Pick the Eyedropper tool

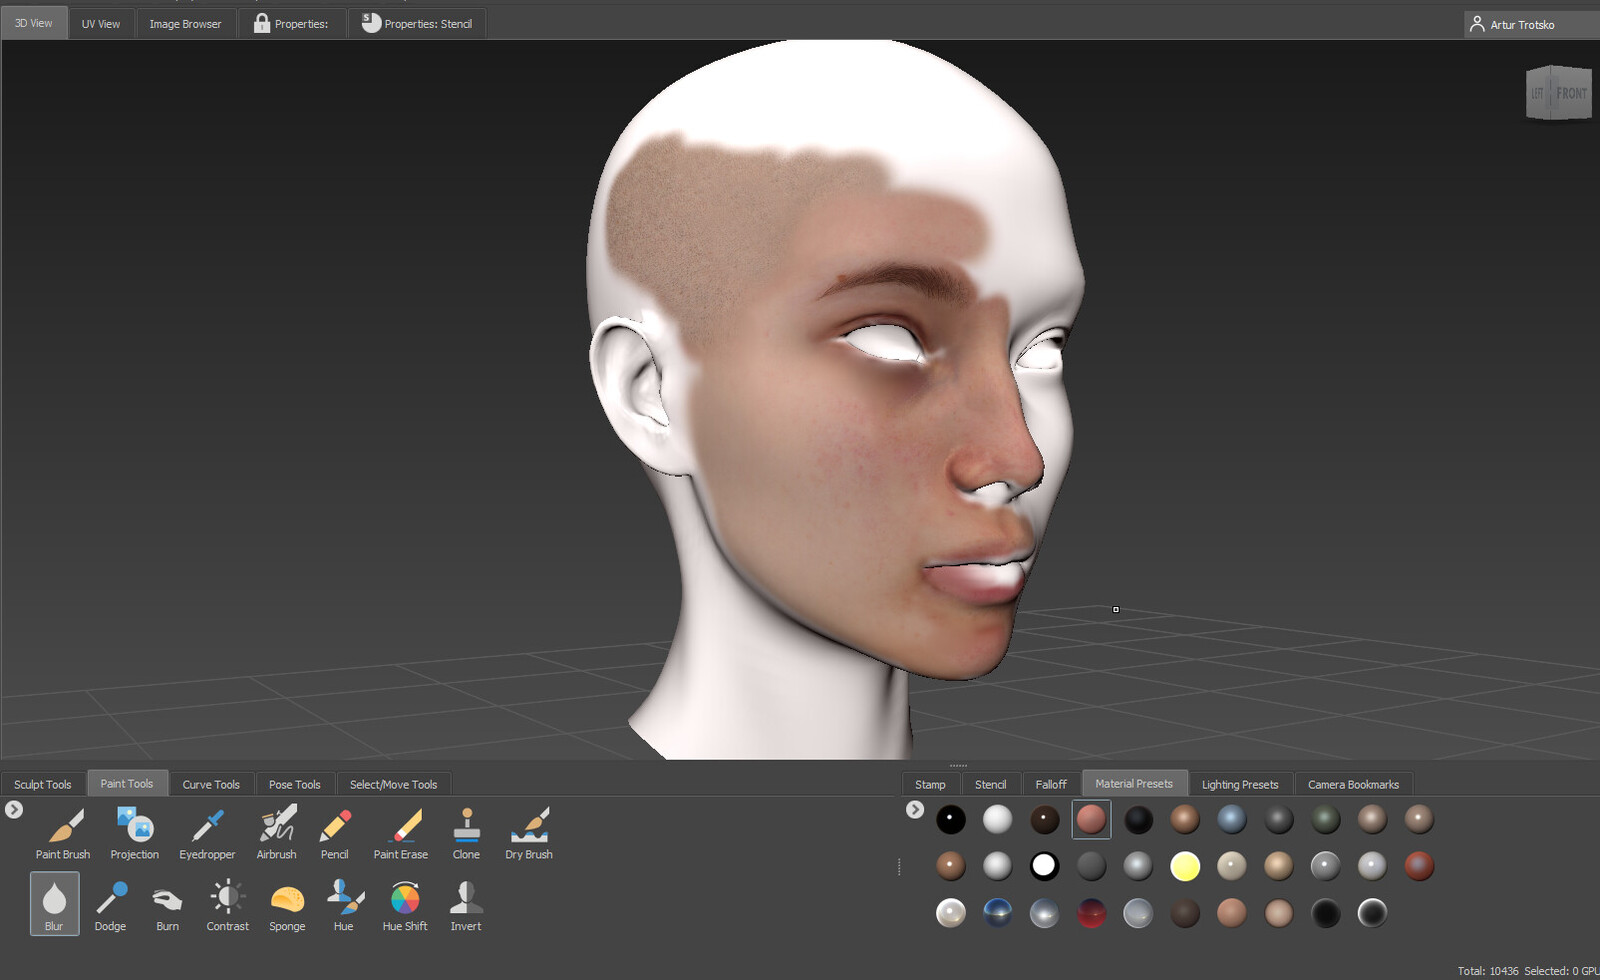coord(207,833)
